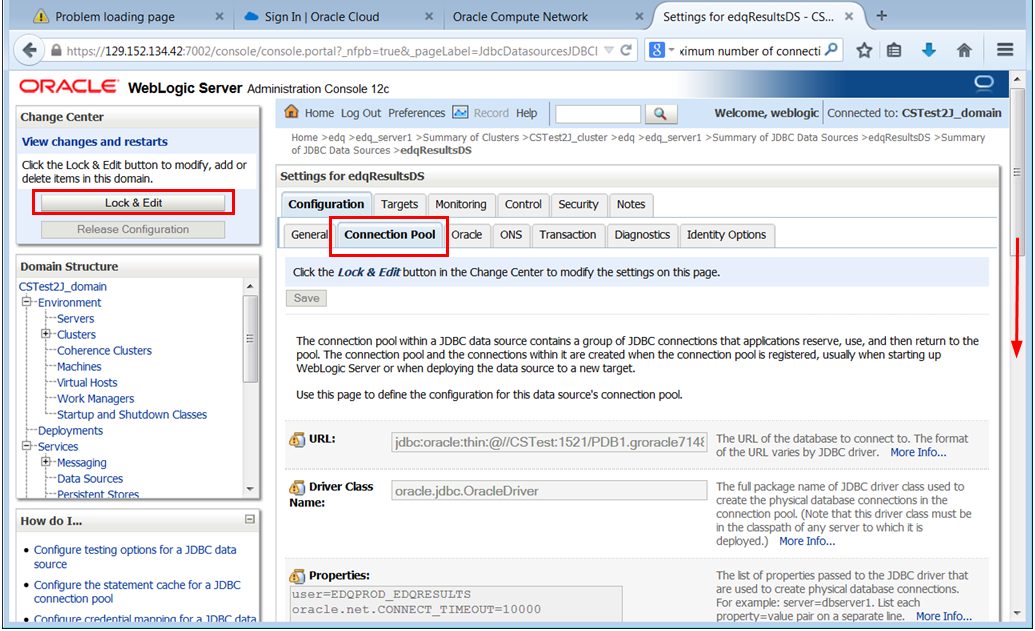Open the Control tab
This screenshot has height=631, width=1035.
click(523, 205)
